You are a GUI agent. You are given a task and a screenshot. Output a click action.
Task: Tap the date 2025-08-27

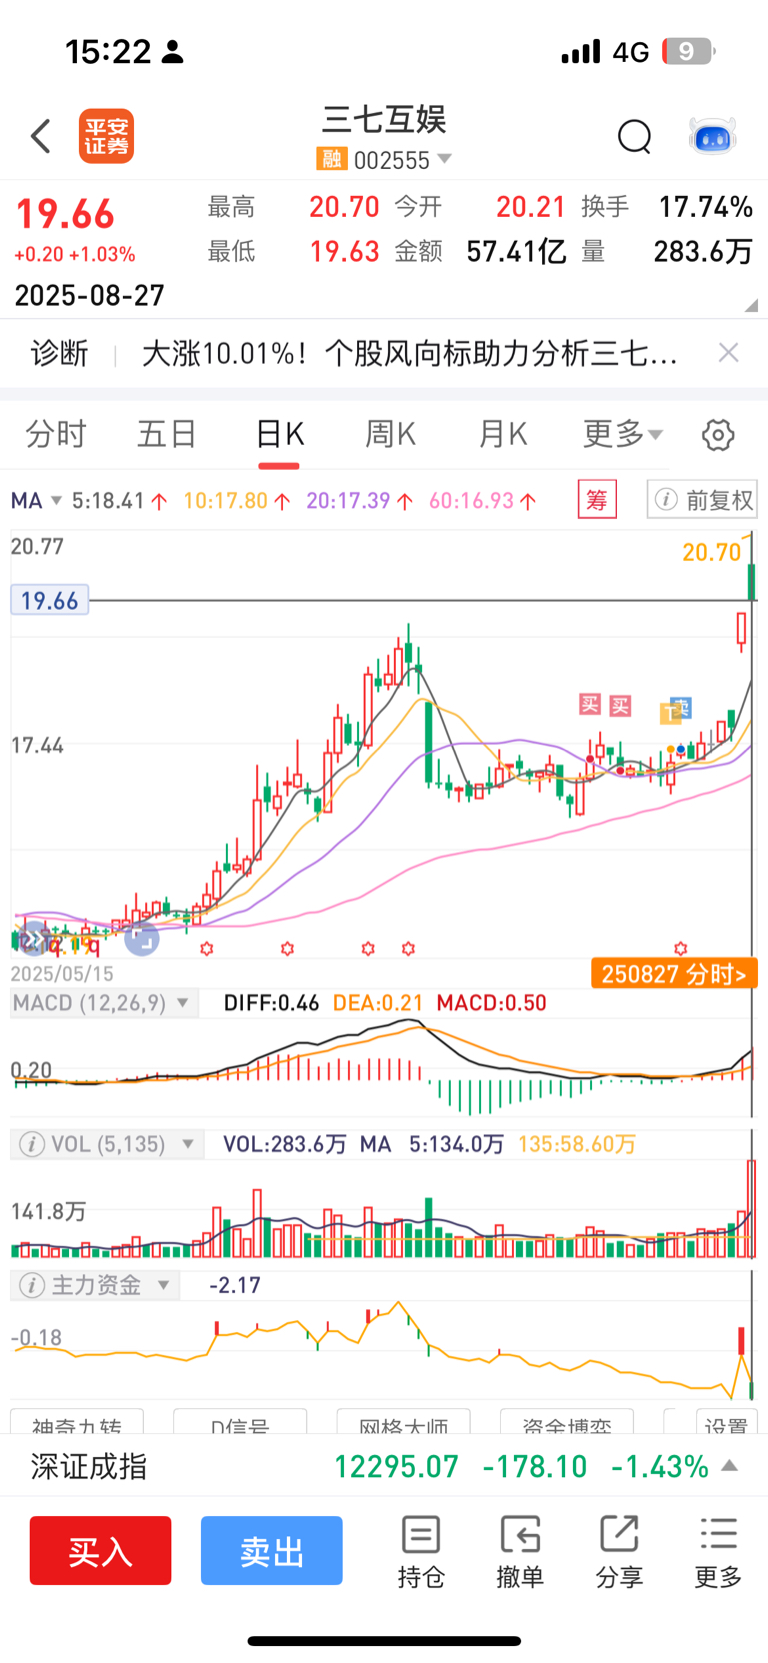tap(89, 295)
